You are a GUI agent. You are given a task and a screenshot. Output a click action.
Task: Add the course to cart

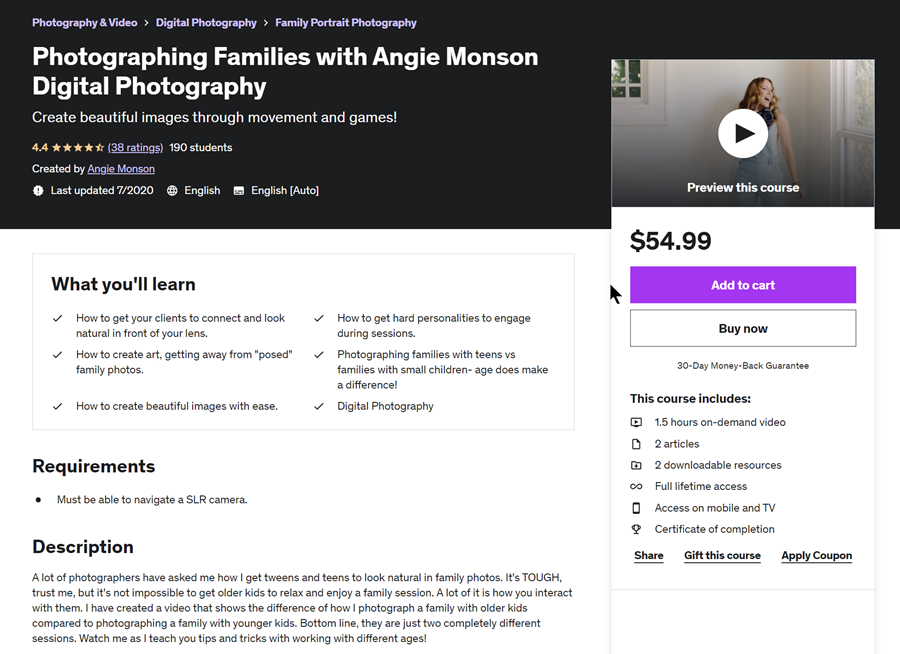point(743,285)
